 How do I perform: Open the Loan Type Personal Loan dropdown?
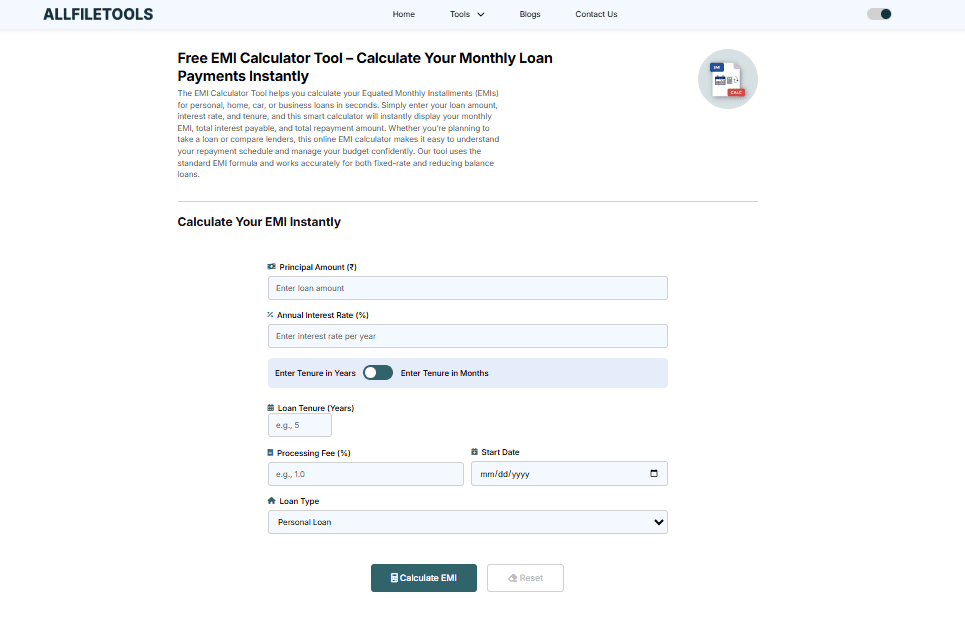click(x=467, y=522)
